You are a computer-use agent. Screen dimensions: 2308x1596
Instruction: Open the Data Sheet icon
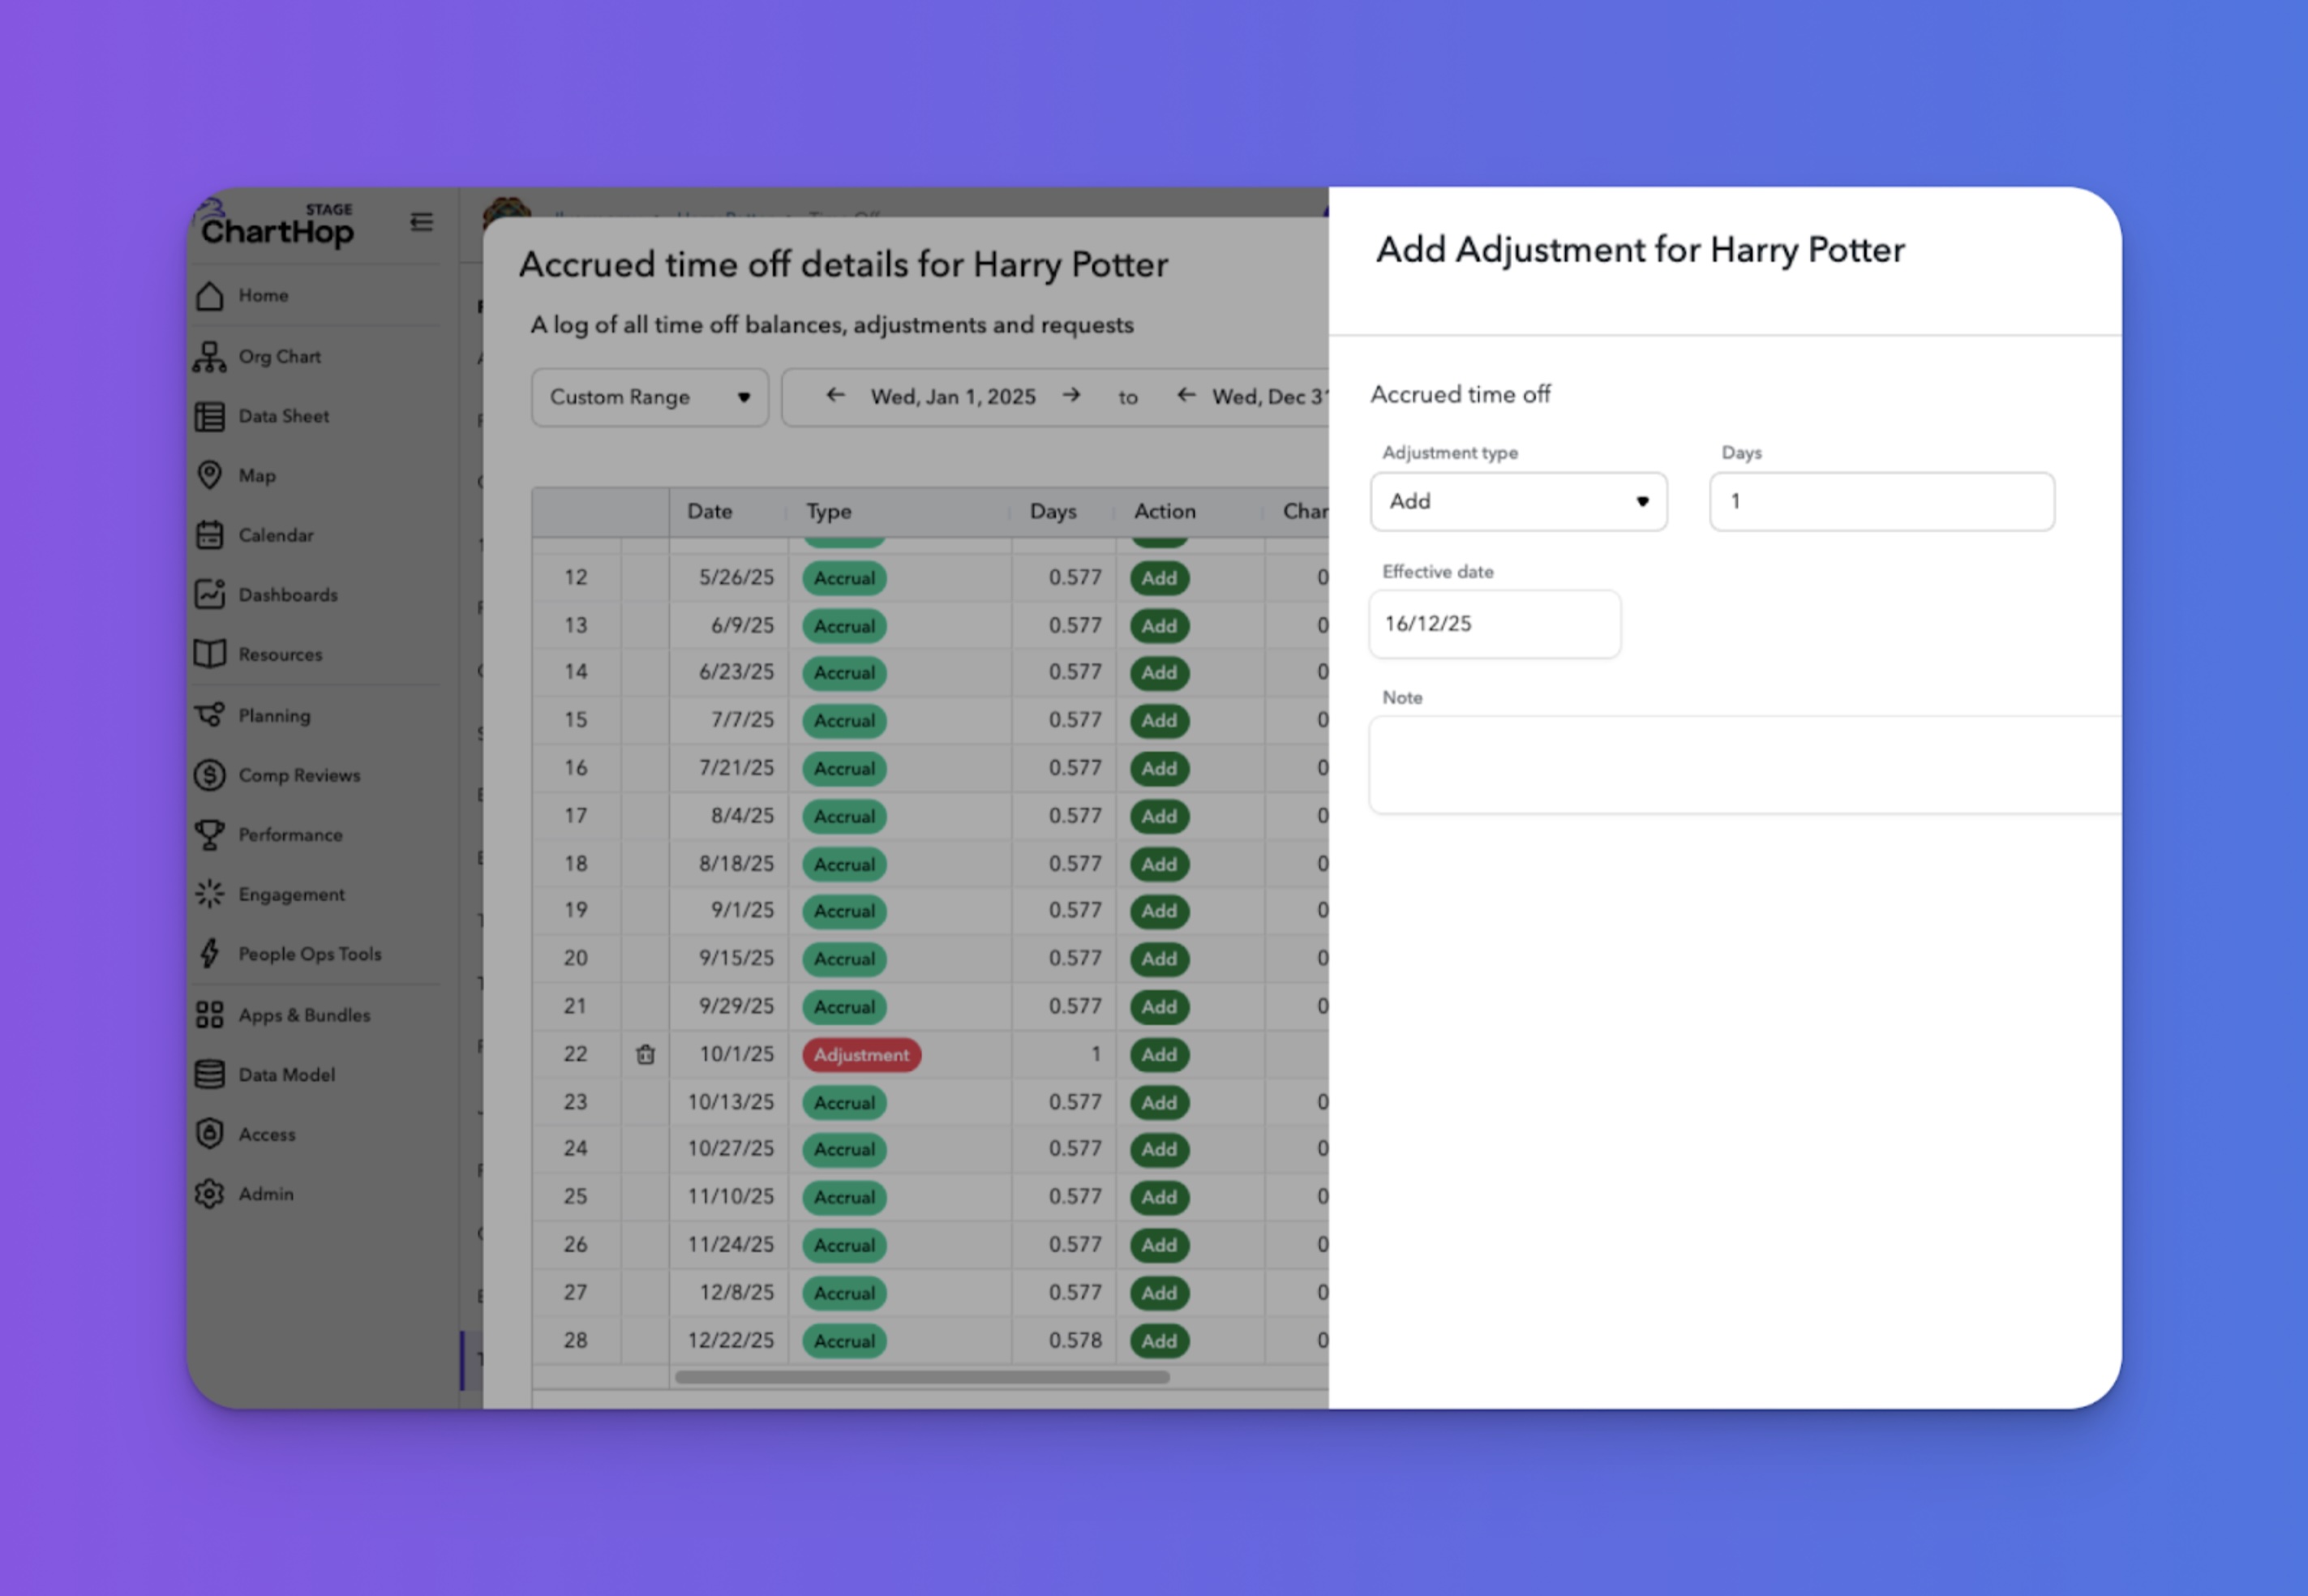point(209,417)
